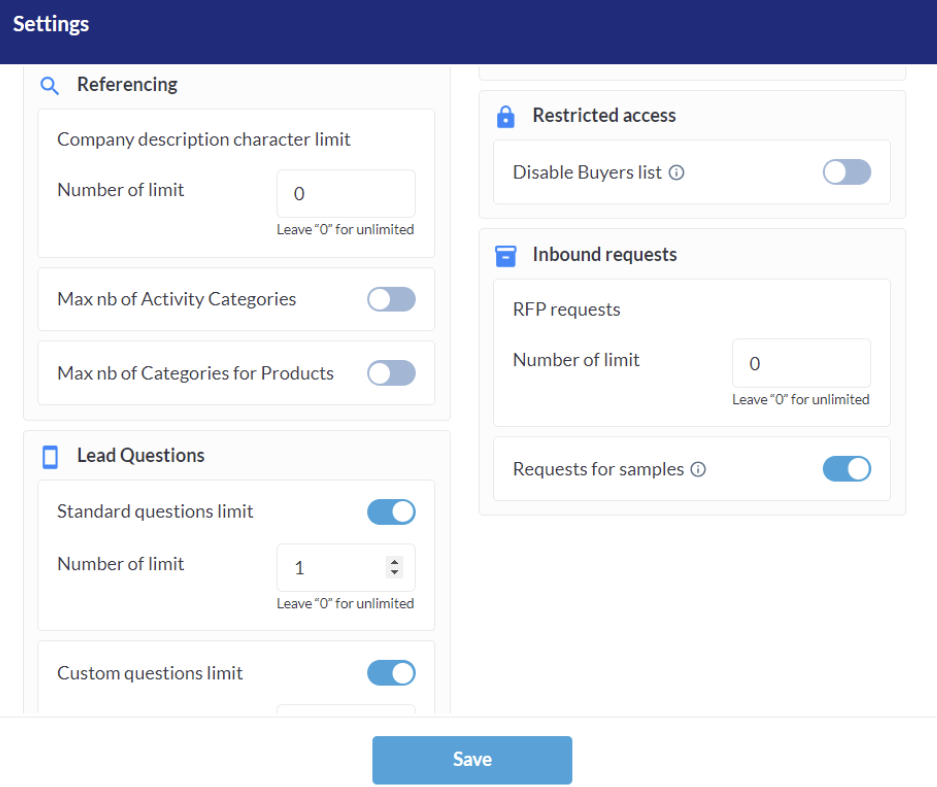Toggle Disable Buyers list on
This screenshot has width=937, height=787.
click(x=847, y=172)
